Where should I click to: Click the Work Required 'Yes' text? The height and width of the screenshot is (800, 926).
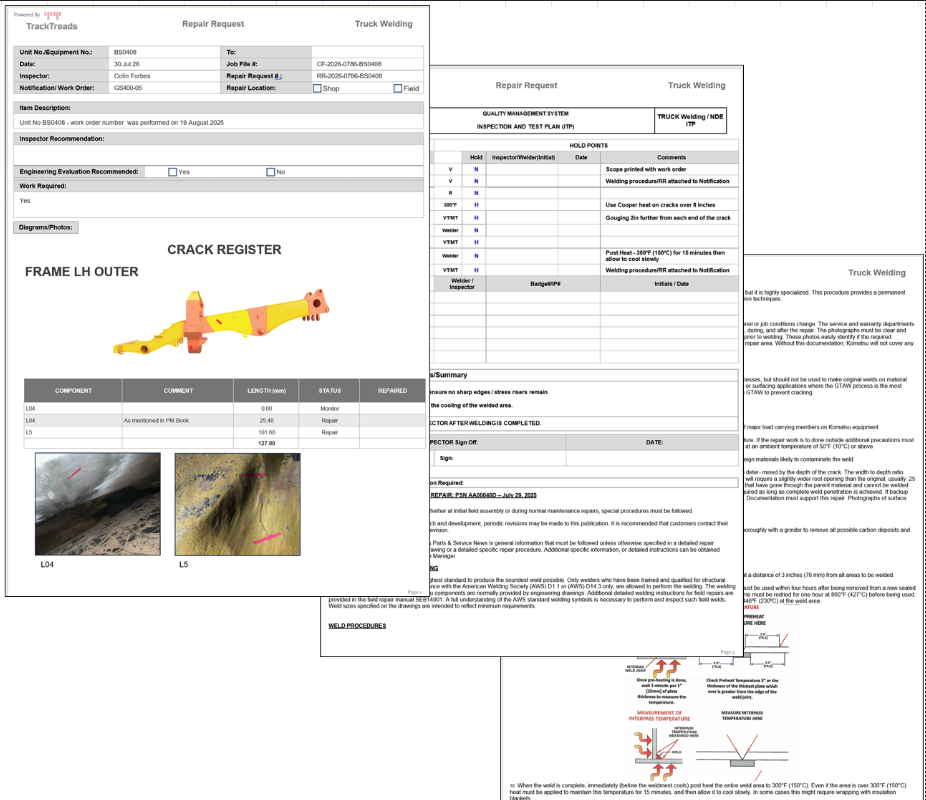tap(25, 201)
